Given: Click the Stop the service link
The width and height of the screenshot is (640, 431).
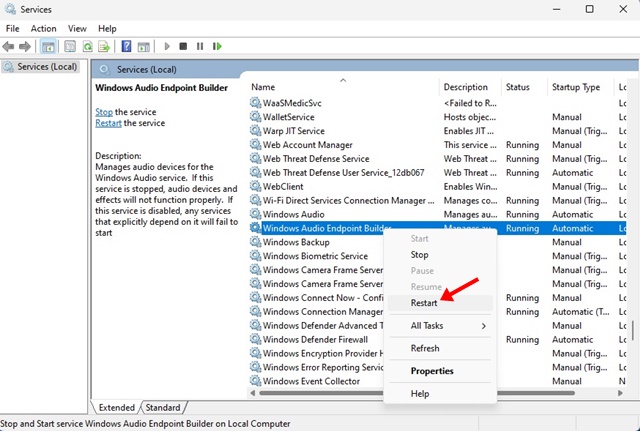Looking at the screenshot, I should pyautogui.click(x=104, y=112).
